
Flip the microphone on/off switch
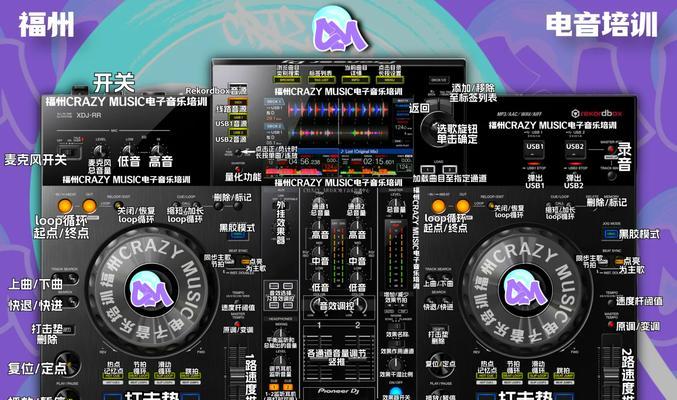(x=71, y=152)
